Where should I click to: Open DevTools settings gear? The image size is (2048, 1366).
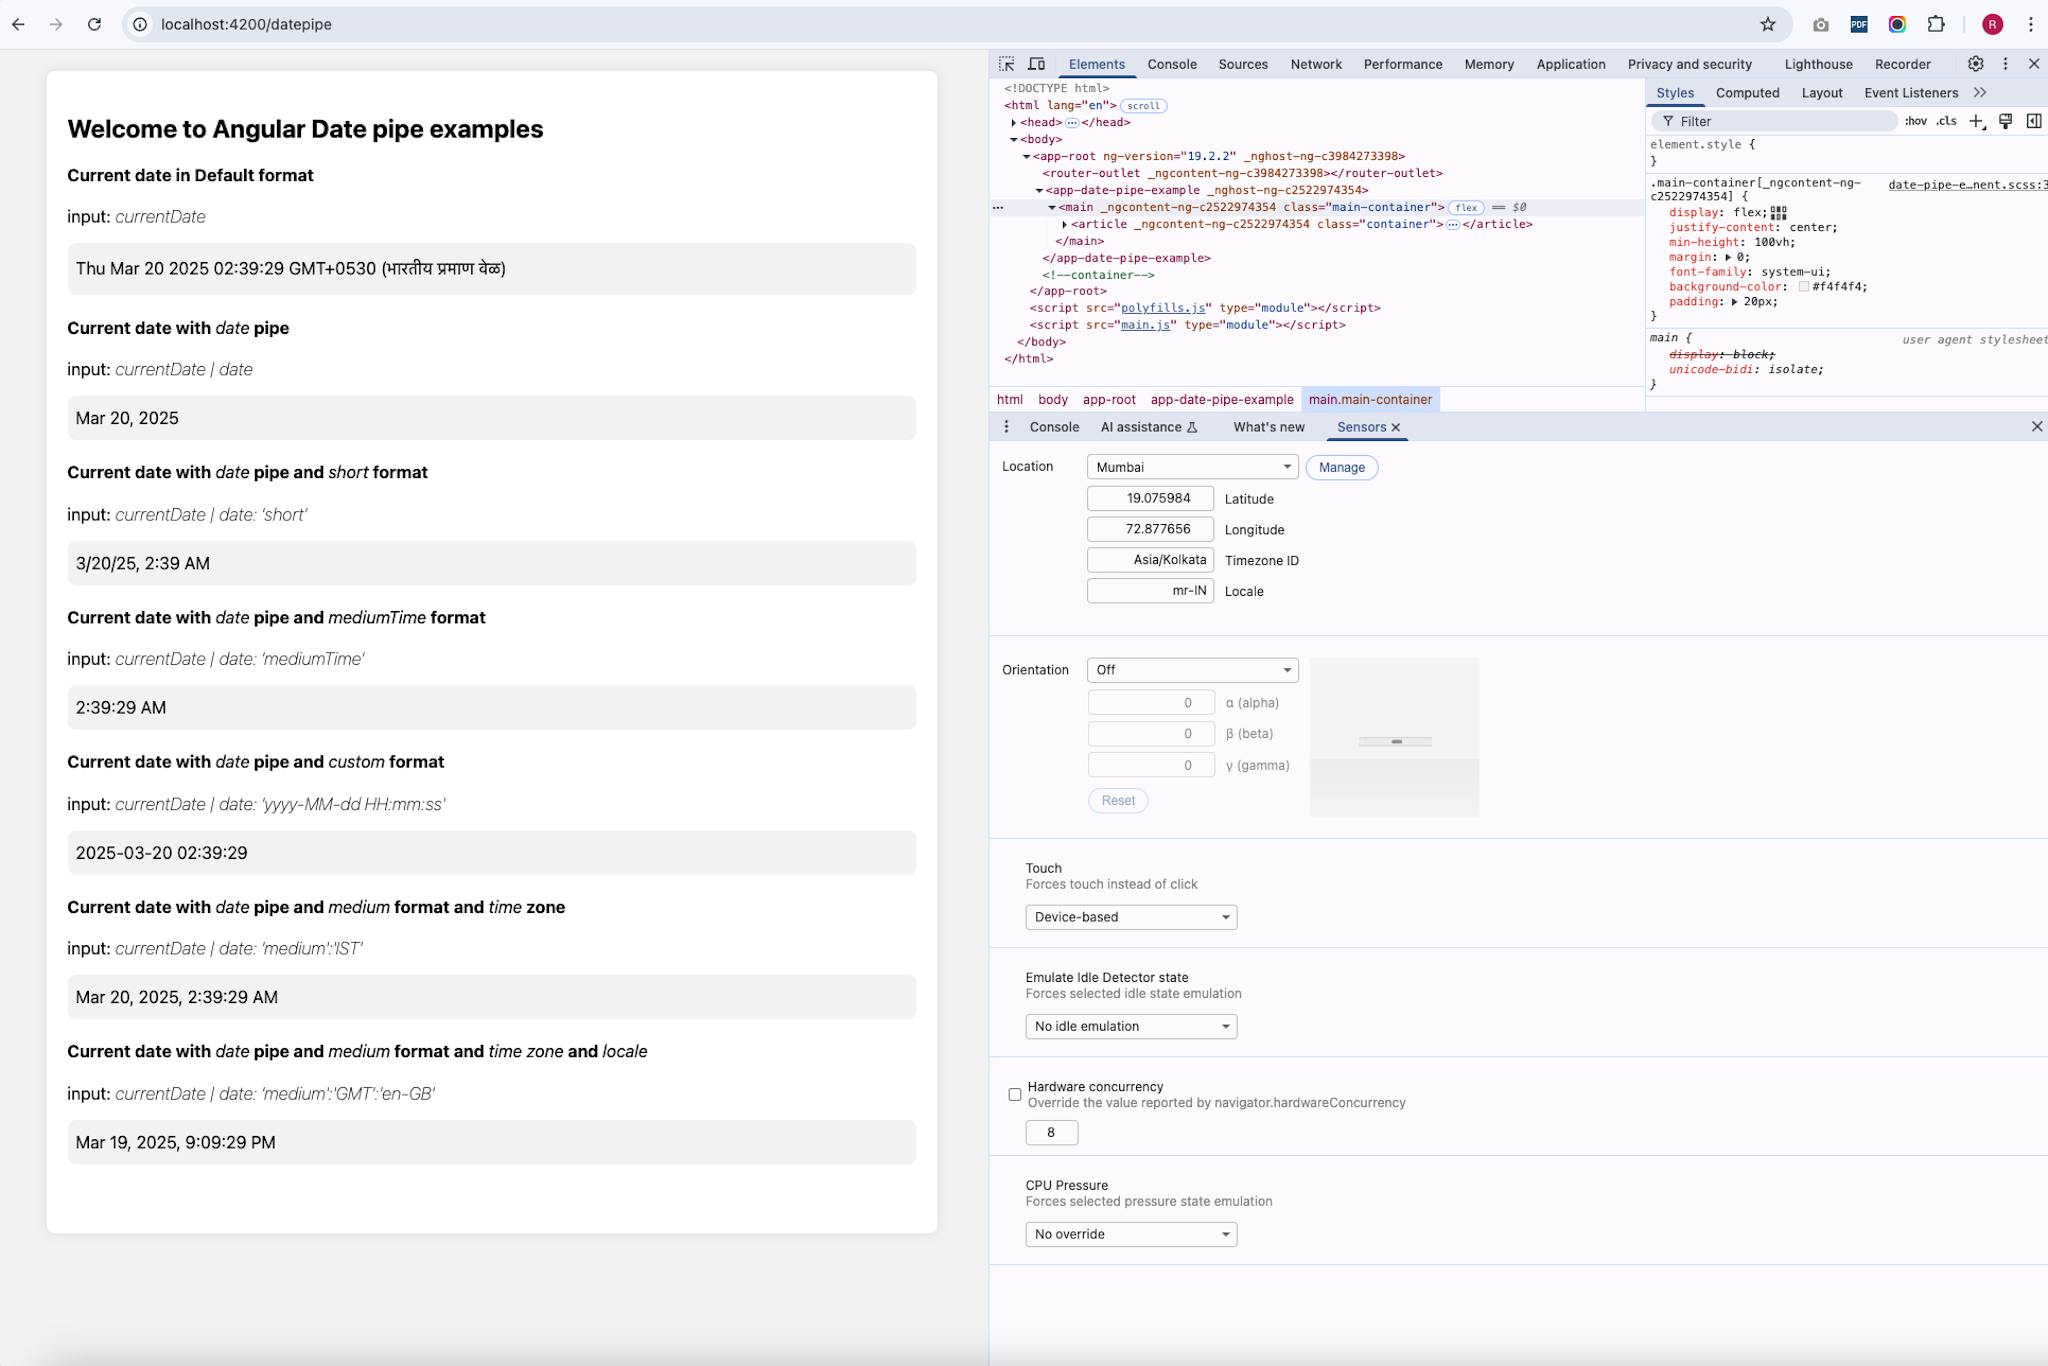tap(1975, 63)
